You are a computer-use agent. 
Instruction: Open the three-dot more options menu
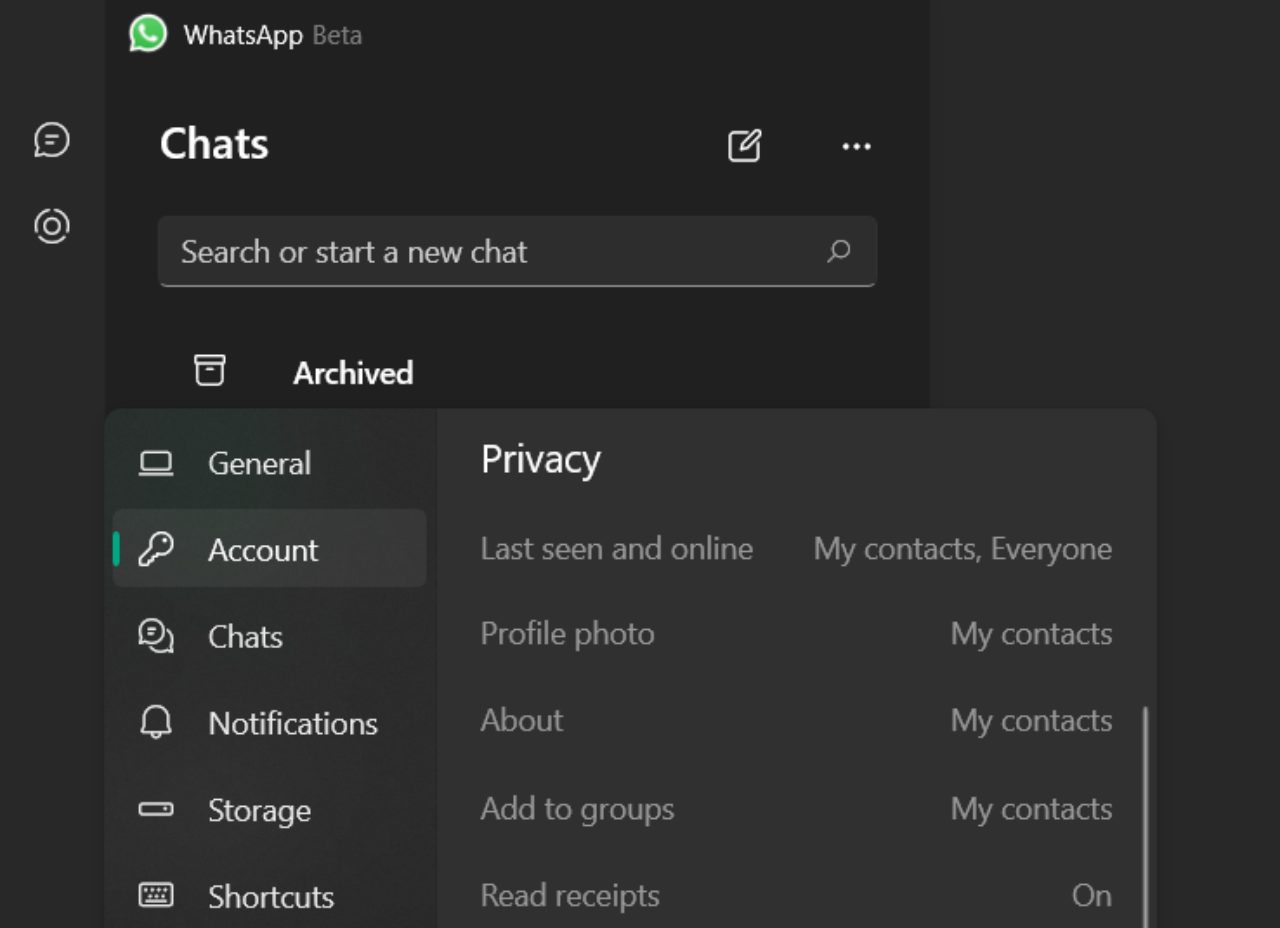856,146
